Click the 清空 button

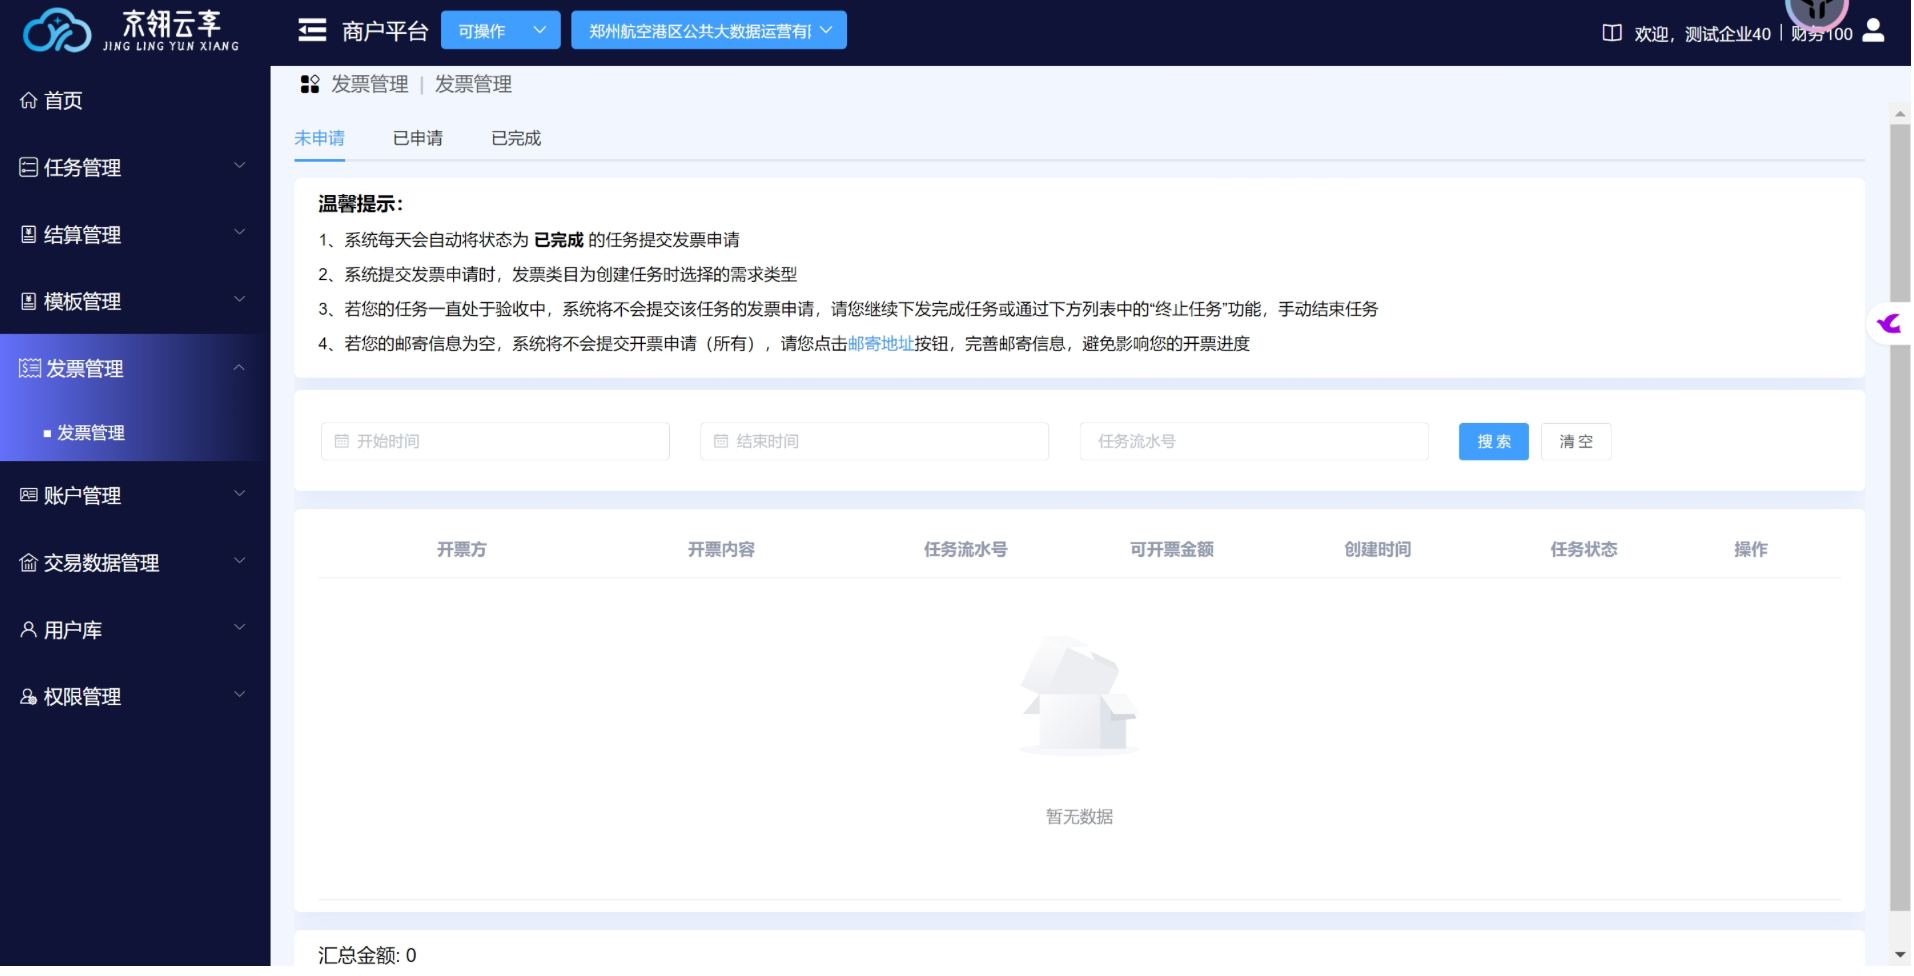(1575, 442)
